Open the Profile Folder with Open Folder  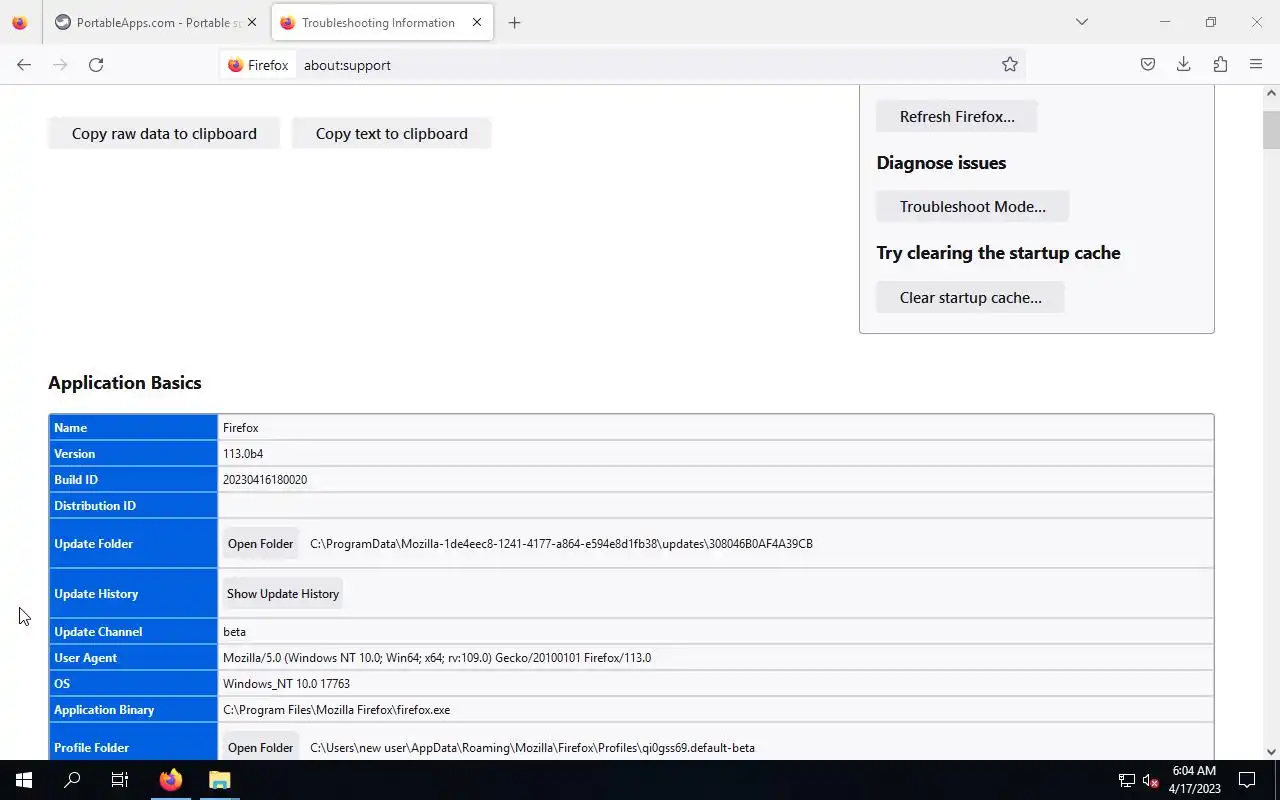(260, 748)
